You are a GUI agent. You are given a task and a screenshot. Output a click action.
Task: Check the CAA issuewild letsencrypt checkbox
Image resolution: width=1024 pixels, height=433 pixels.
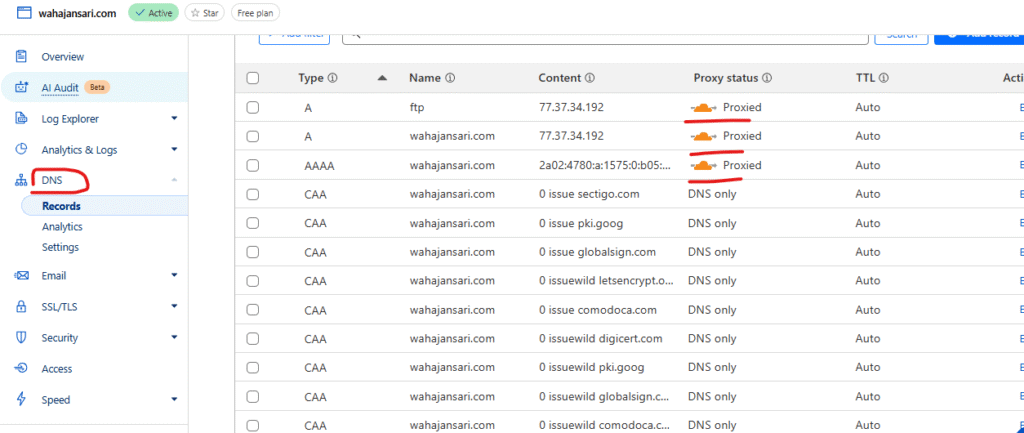[253, 281]
